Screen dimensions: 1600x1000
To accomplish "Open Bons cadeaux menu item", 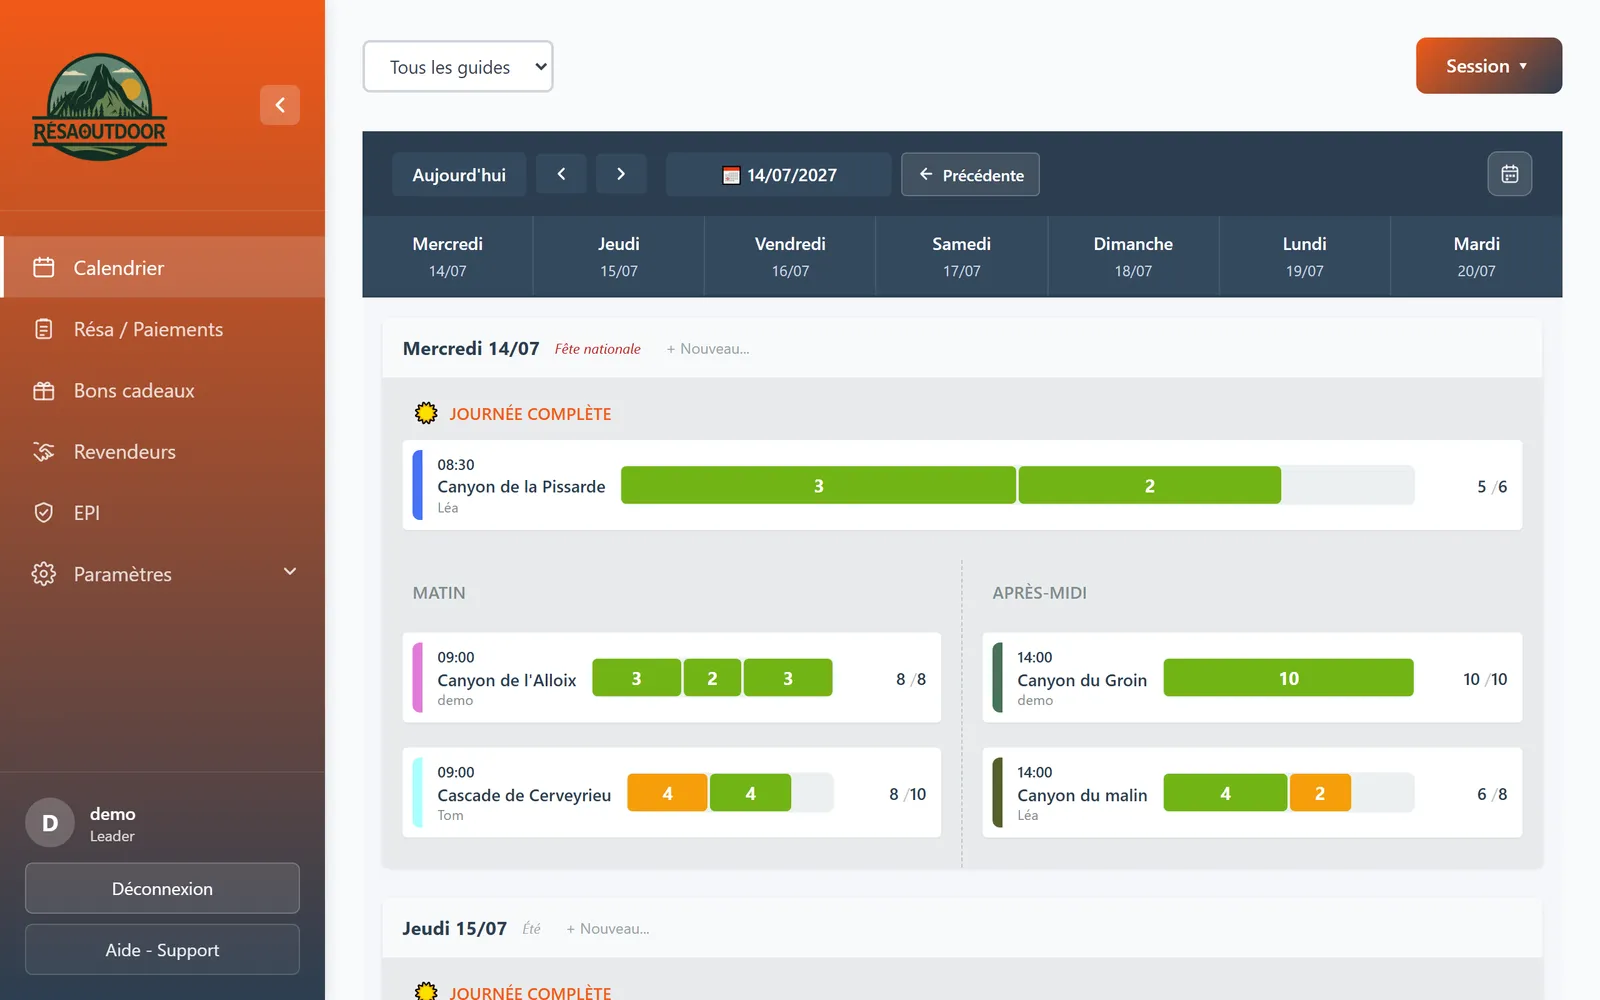I will pos(163,391).
